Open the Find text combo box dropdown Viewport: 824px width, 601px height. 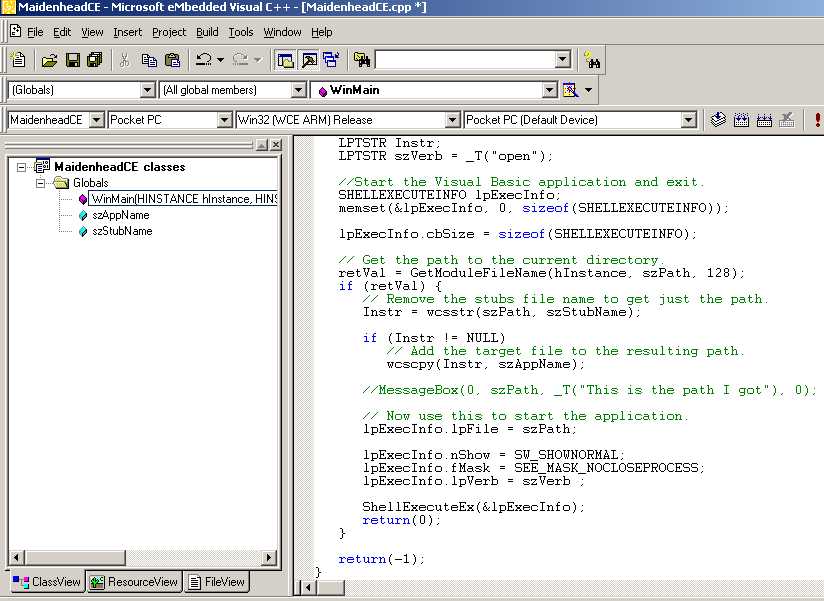(563, 59)
